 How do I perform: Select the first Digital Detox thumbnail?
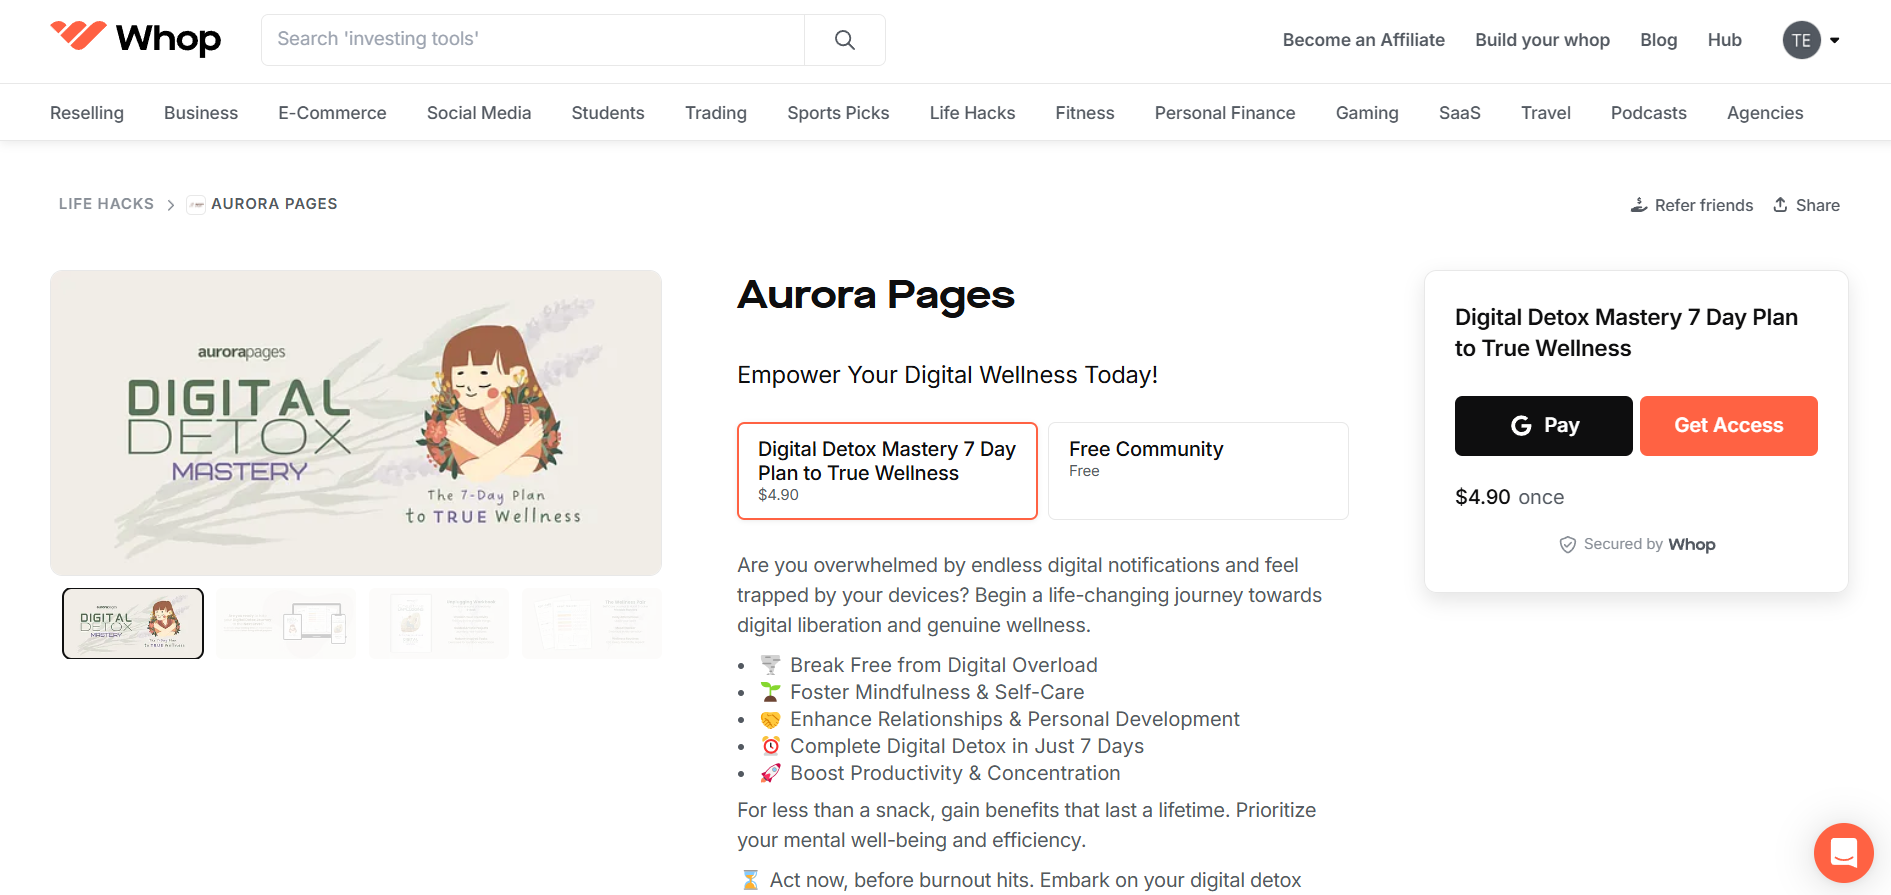pos(133,623)
